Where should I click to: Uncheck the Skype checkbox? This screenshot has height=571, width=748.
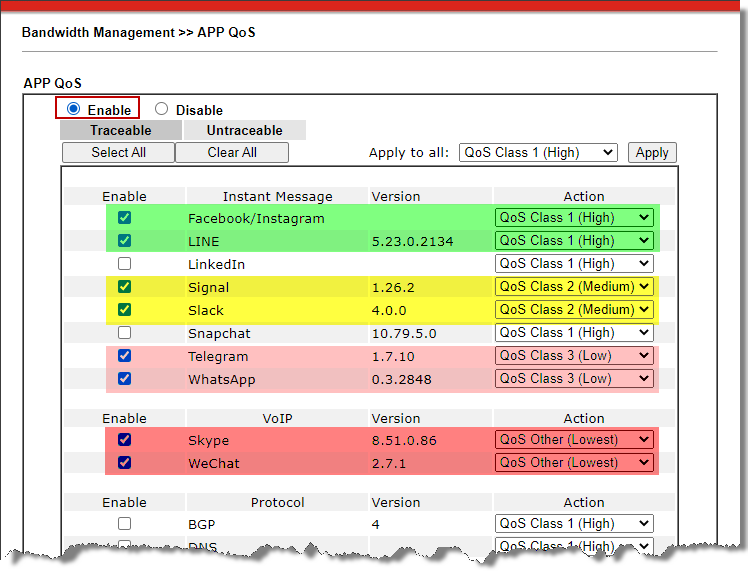[125, 439]
